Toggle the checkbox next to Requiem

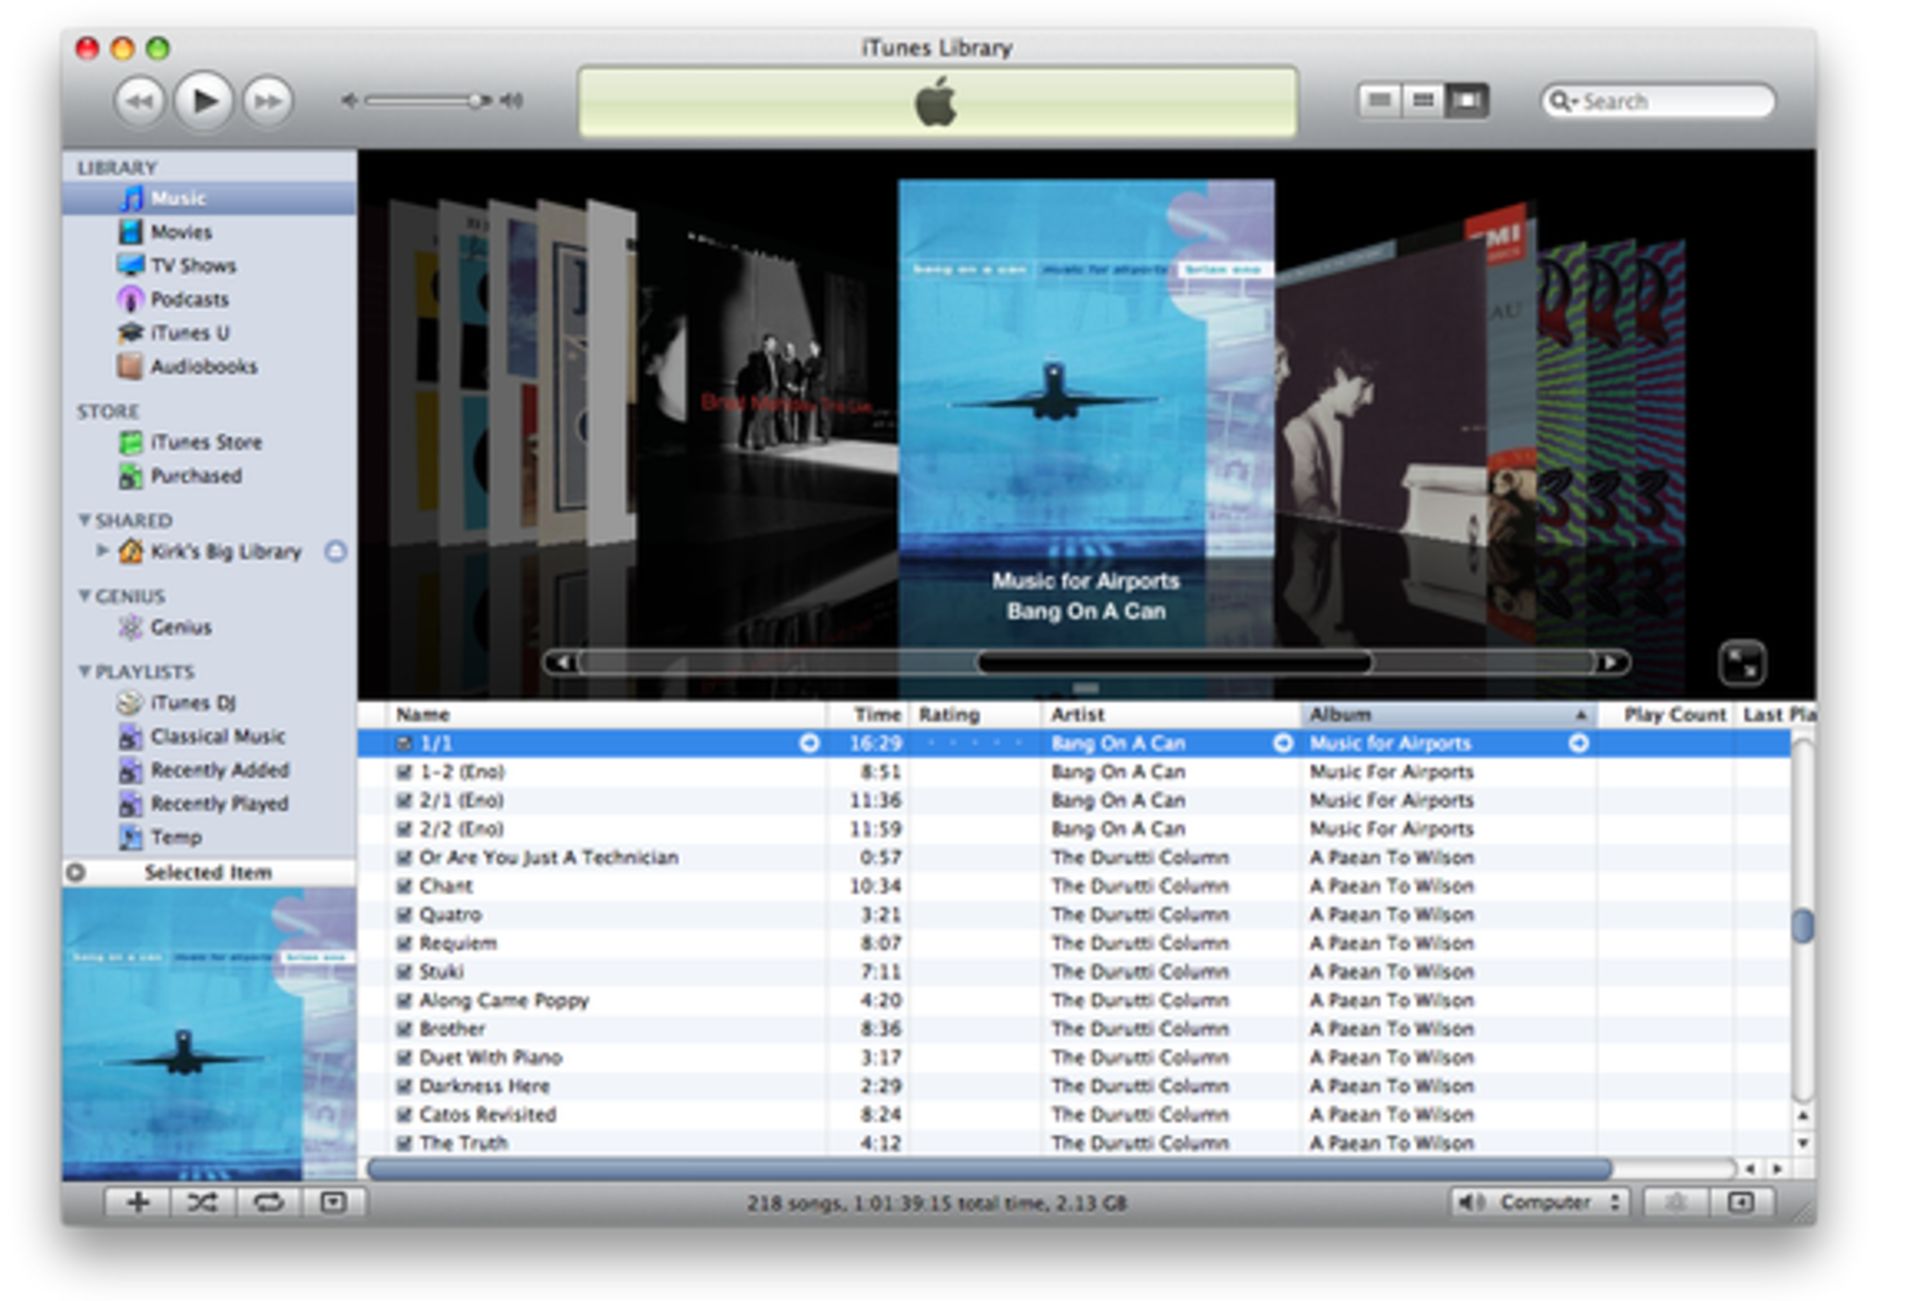pos(402,942)
